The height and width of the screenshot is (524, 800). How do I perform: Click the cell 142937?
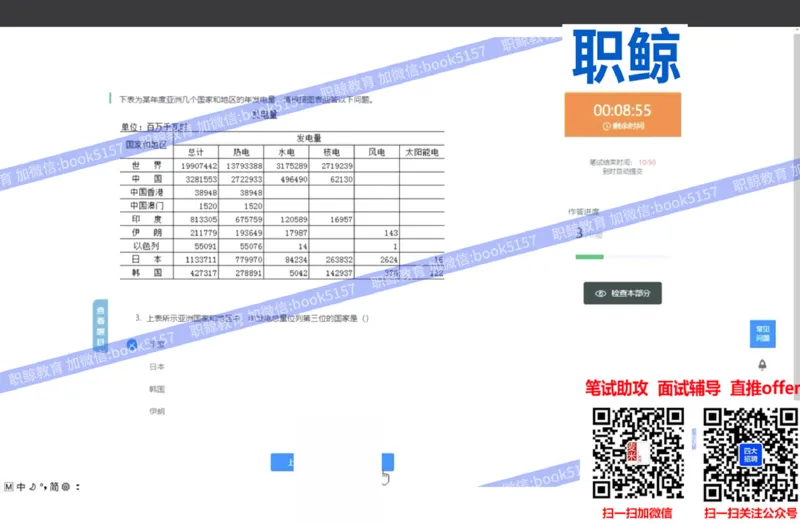click(339, 273)
